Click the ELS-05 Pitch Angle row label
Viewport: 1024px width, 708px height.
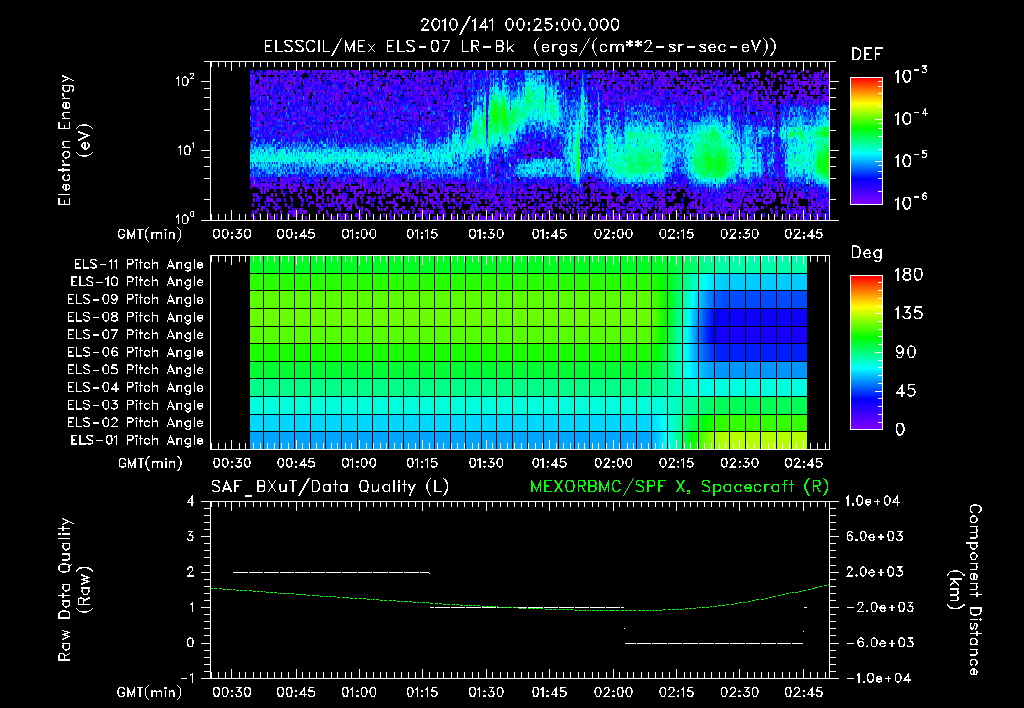pos(136,370)
